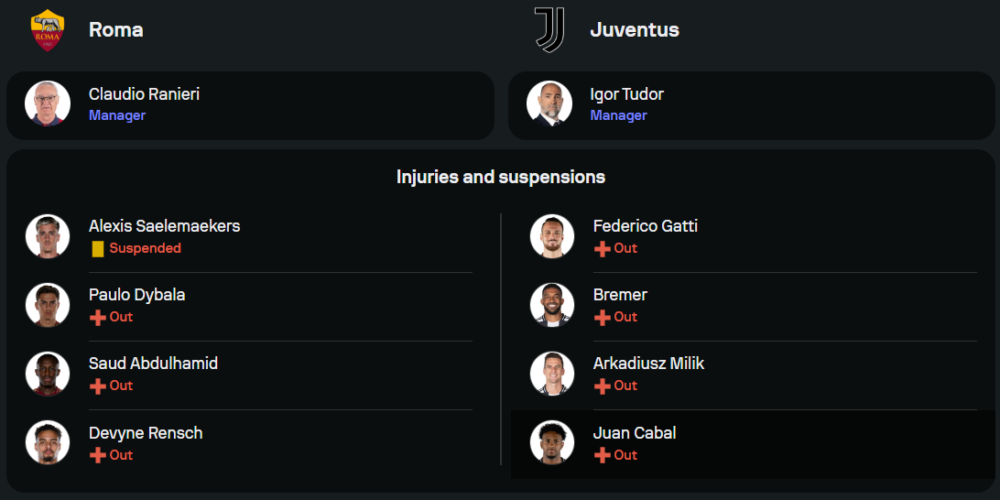Click the Claudio Ranieri name link
This screenshot has height=500, width=1000.
144,94
